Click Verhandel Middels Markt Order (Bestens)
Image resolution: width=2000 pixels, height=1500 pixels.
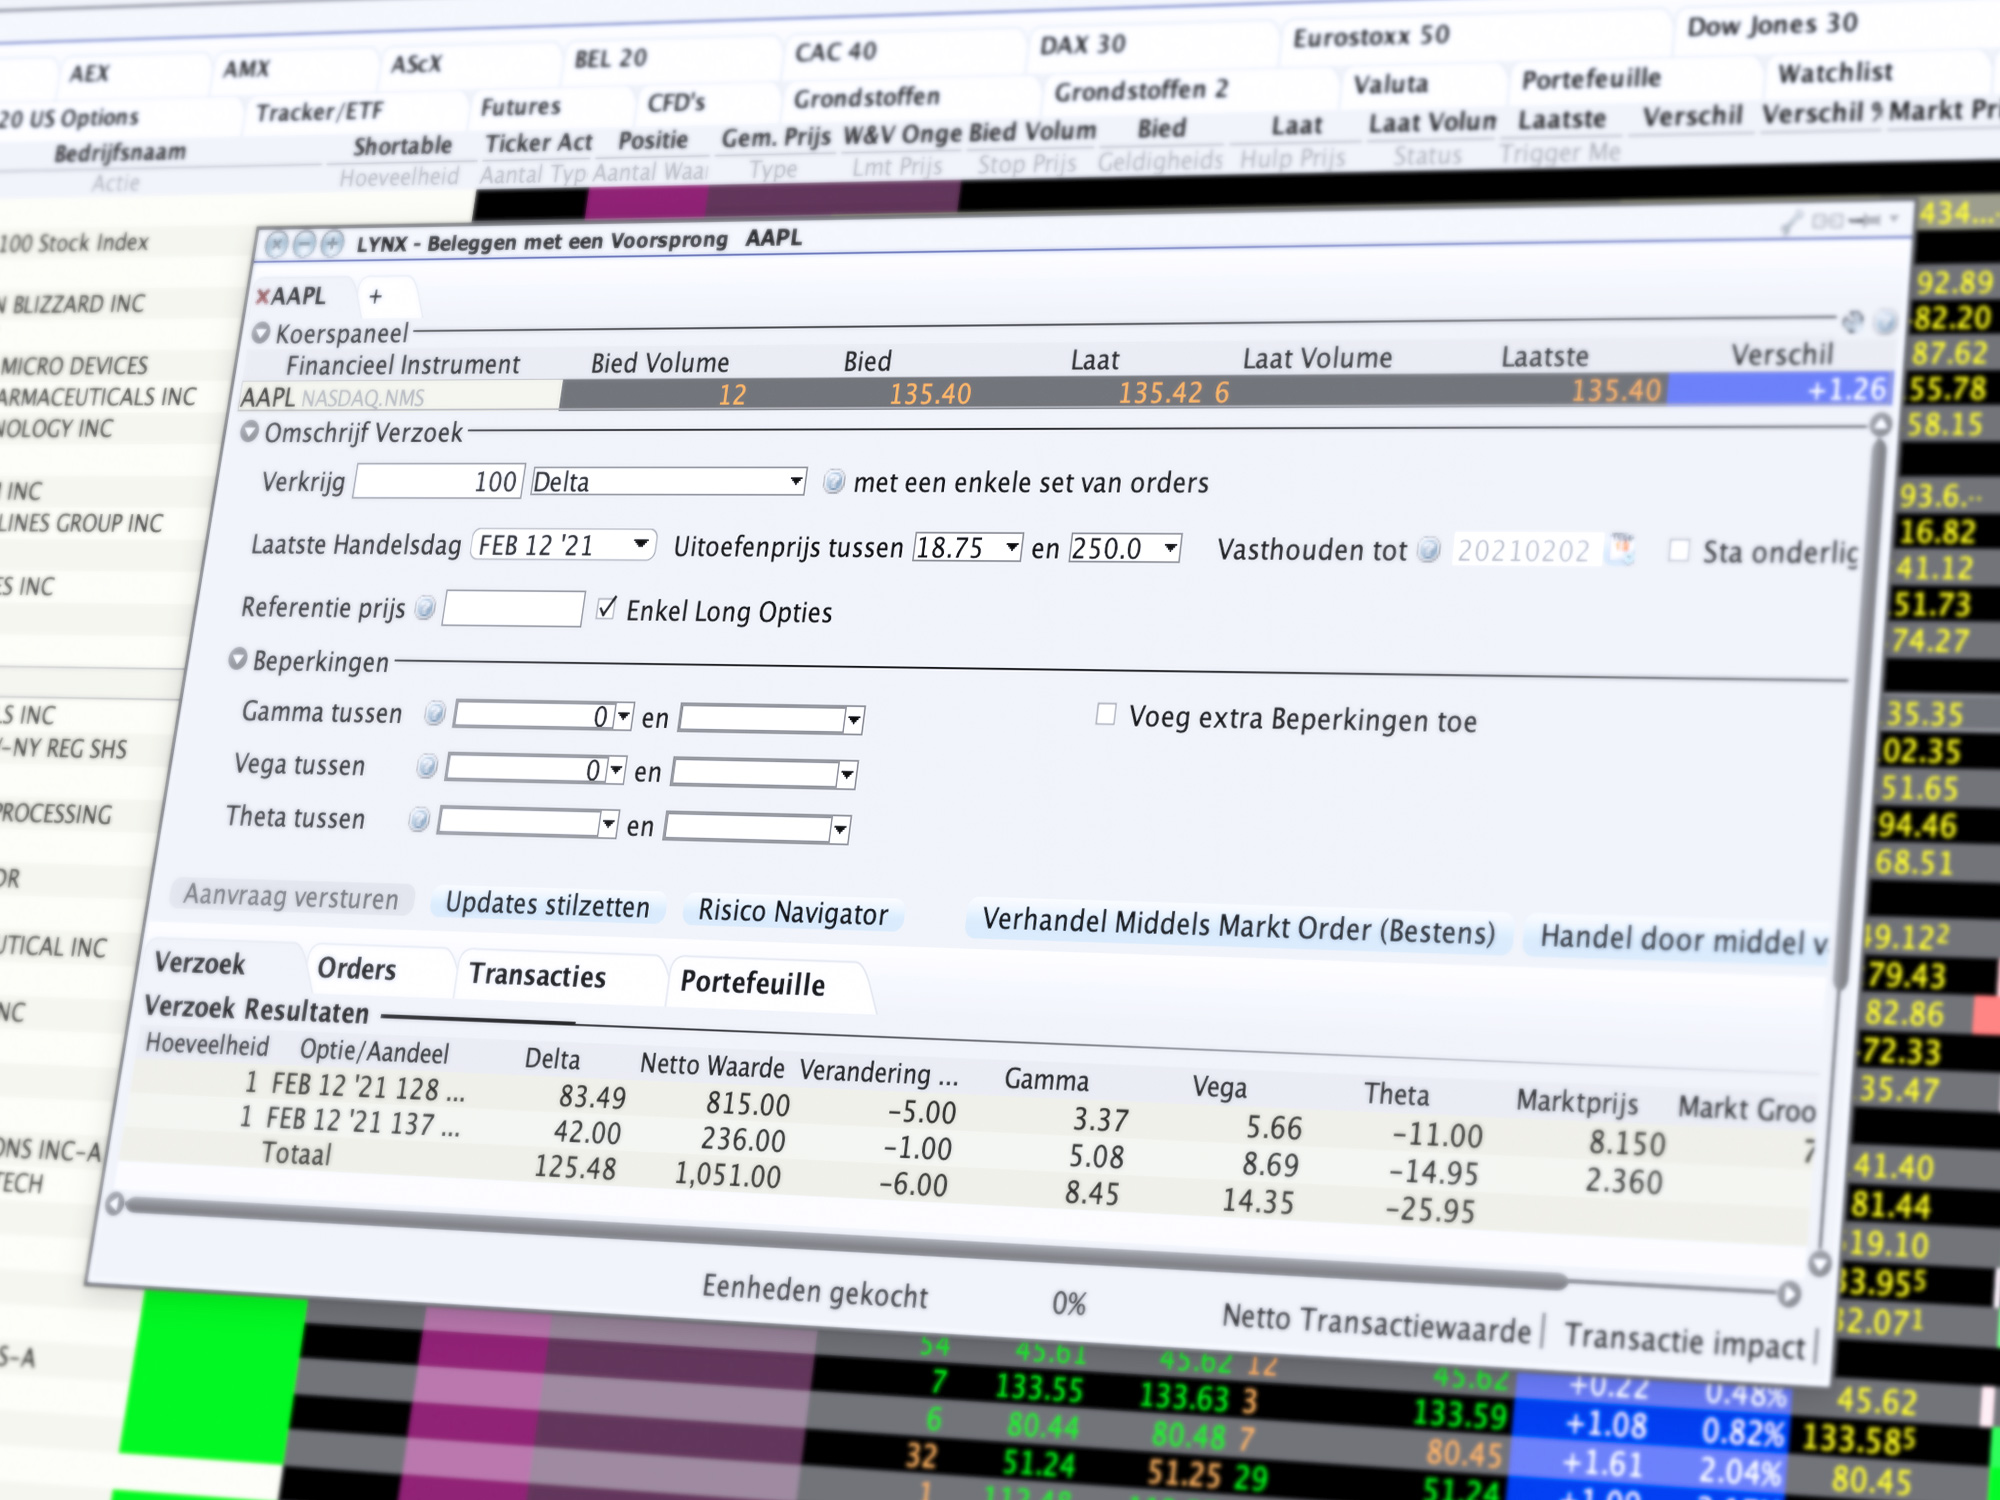pyautogui.click(x=1238, y=926)
